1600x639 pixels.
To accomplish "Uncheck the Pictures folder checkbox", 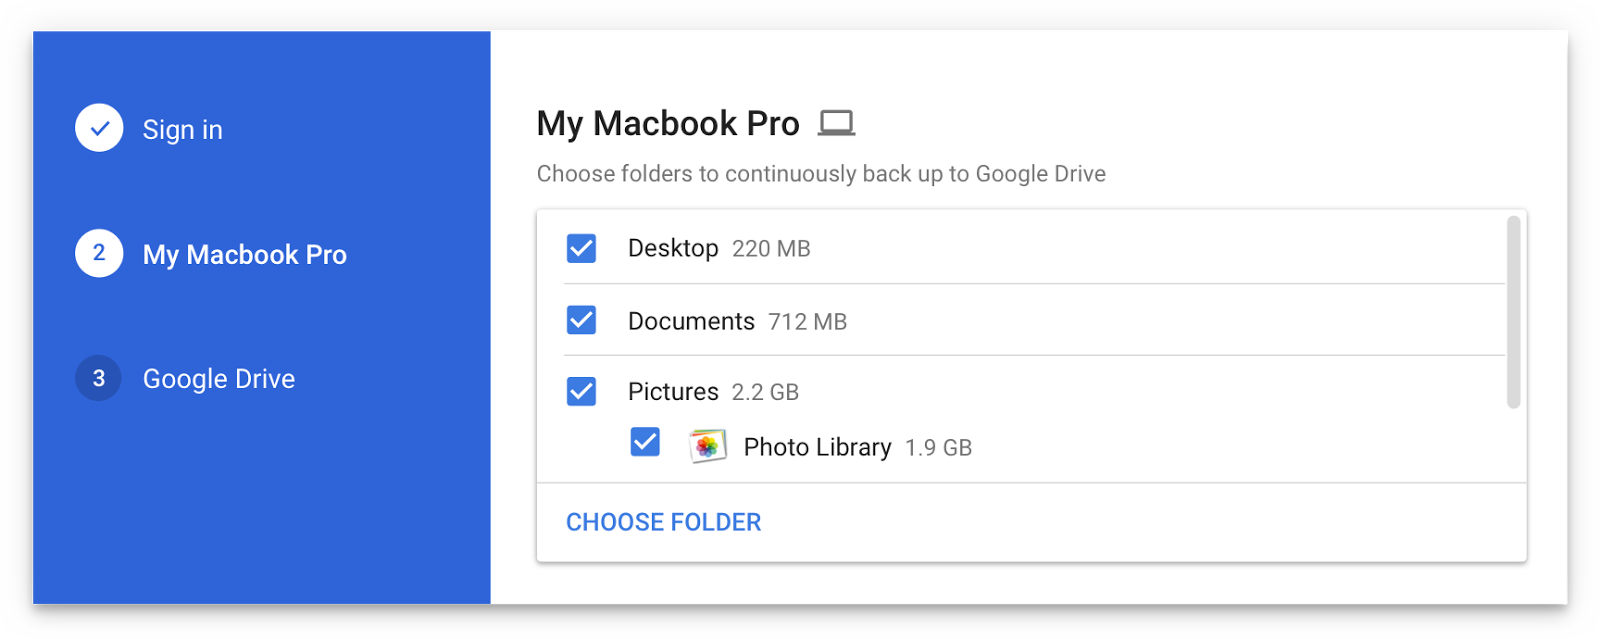I will click(x=581, y=391).
